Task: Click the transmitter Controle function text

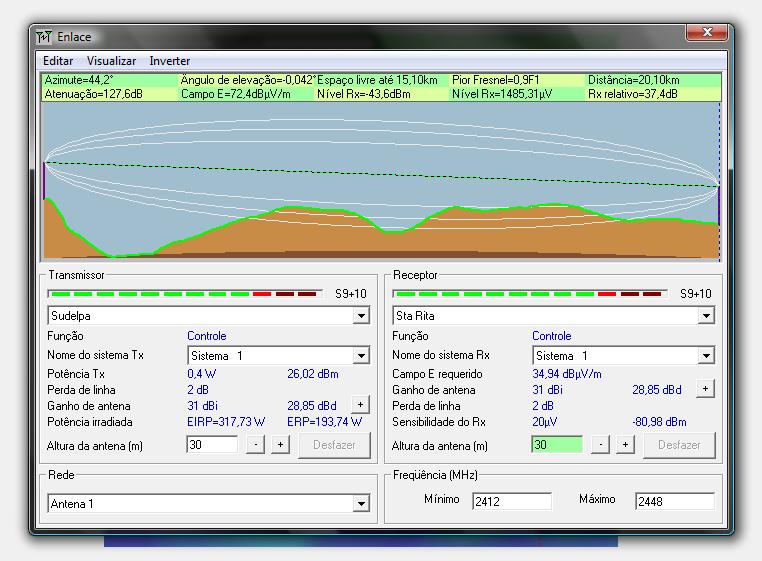Action: (207, 336)
